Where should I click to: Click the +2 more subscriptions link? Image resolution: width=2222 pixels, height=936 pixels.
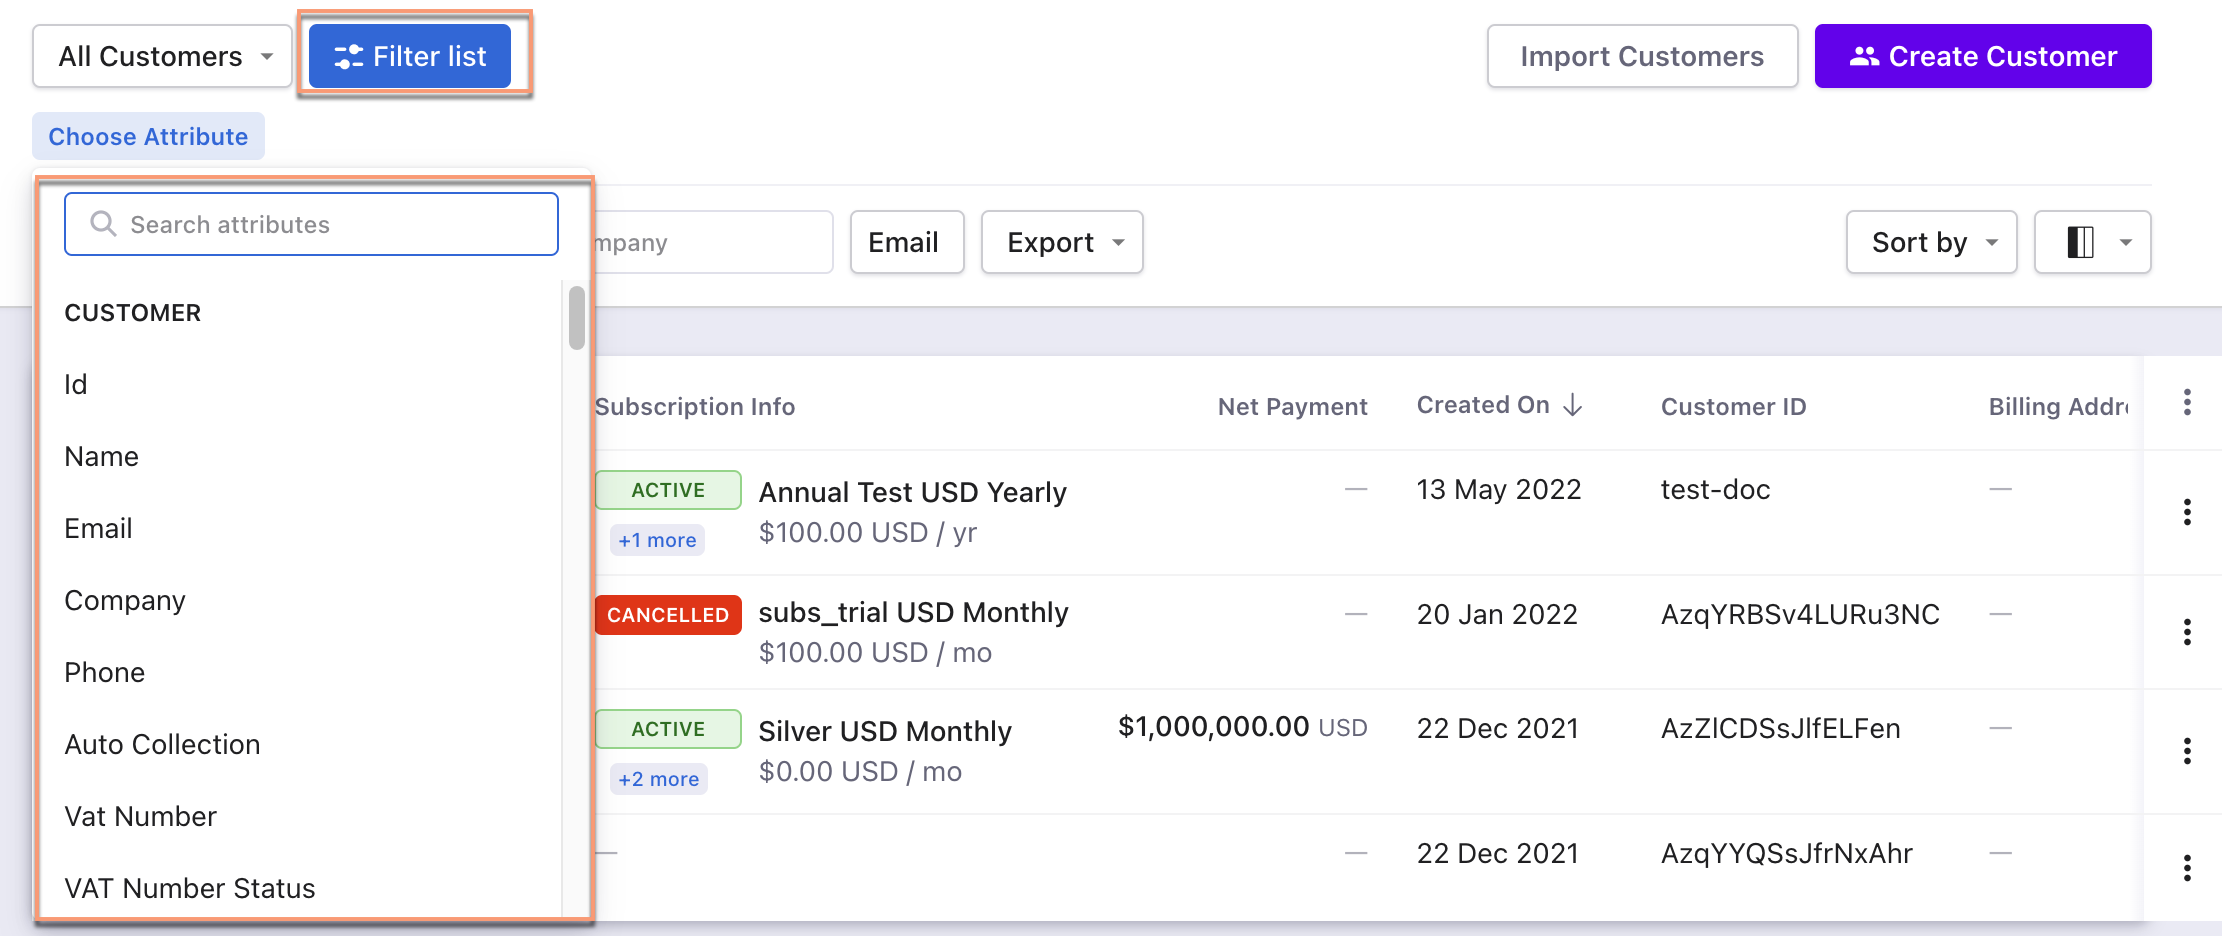(658, 779)
